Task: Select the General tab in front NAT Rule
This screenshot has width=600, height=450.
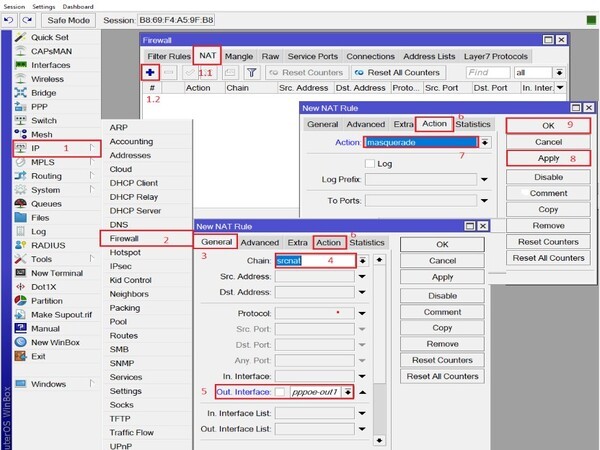Action: (217, 242)
